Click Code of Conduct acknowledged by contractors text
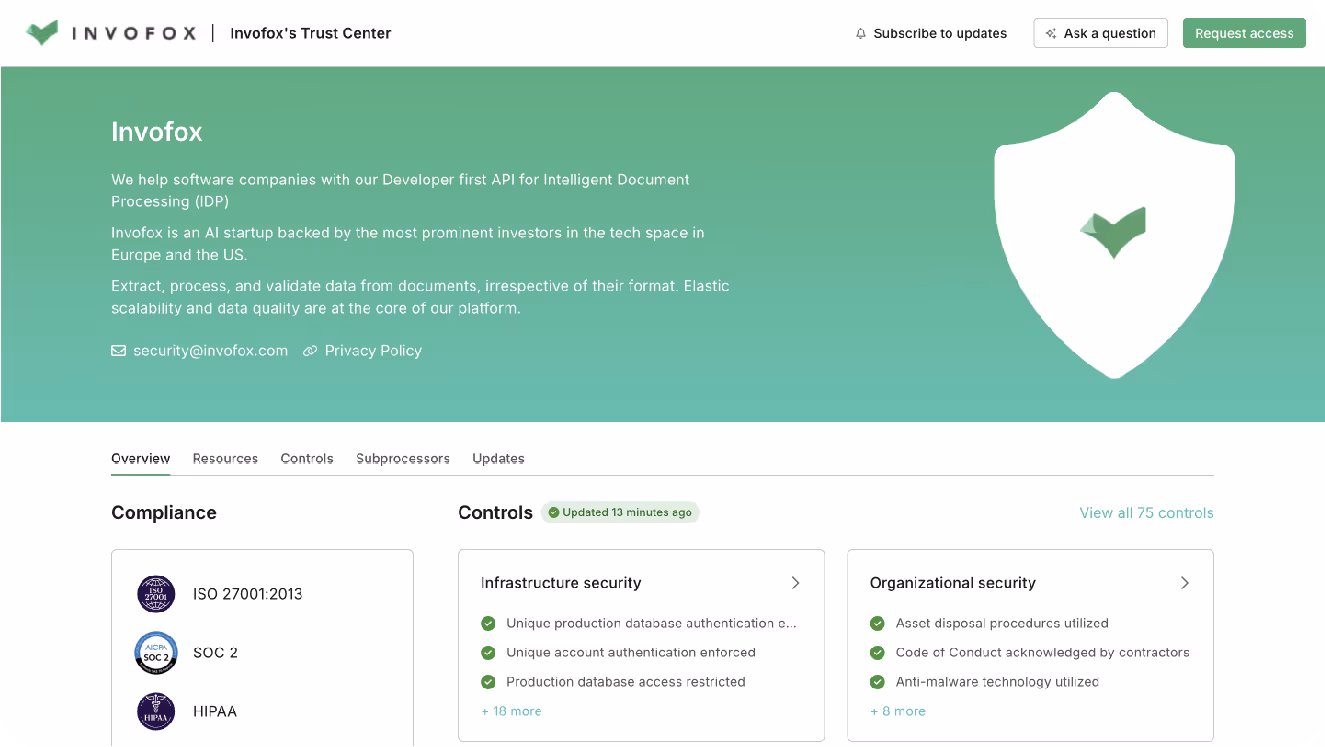 pyautogui.click(x=1043, y=652)
